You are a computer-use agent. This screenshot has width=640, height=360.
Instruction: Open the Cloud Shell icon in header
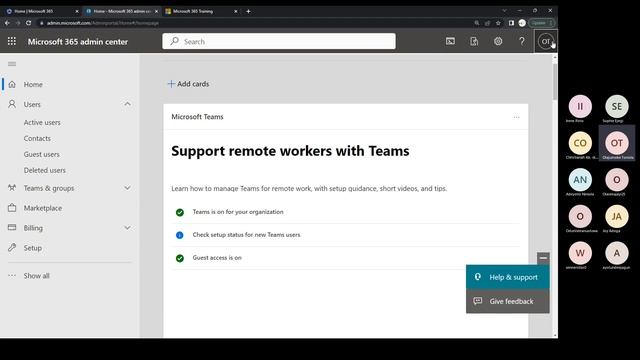tap(450, 41)
